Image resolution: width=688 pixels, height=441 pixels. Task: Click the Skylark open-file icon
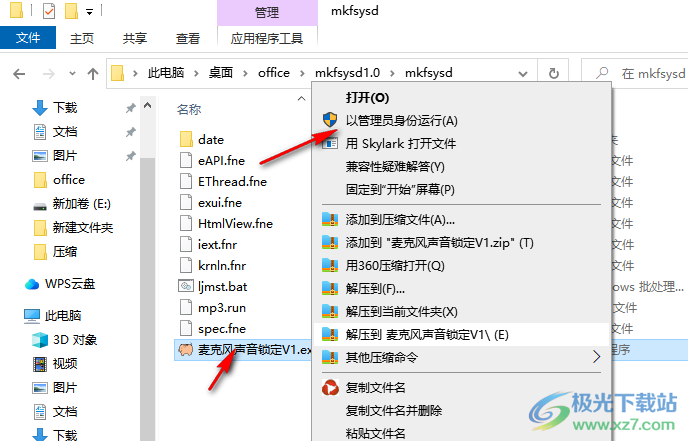pos(330,143)
